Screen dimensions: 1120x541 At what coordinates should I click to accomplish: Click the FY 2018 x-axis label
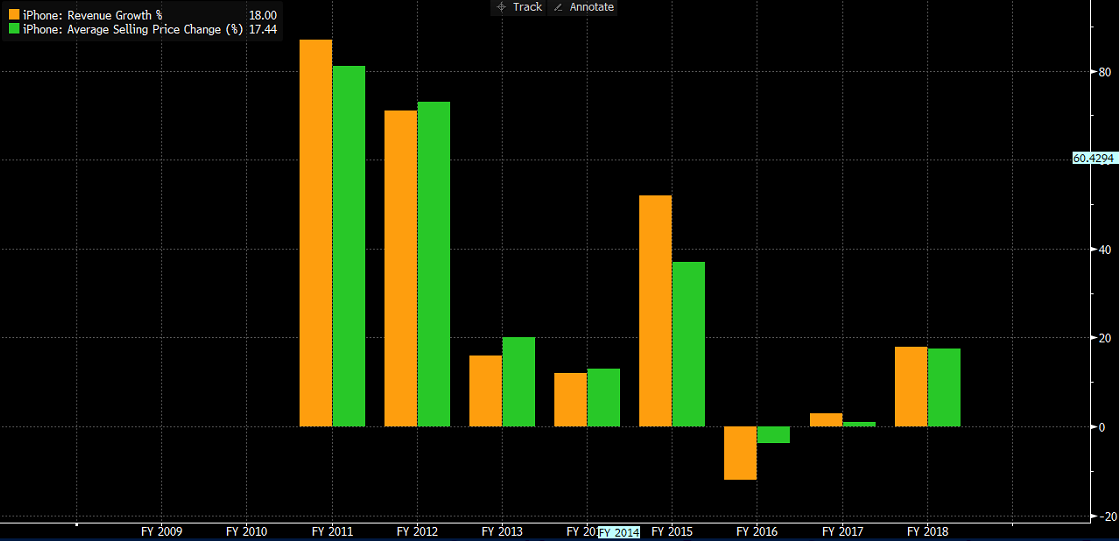click(x=927, y=532)
